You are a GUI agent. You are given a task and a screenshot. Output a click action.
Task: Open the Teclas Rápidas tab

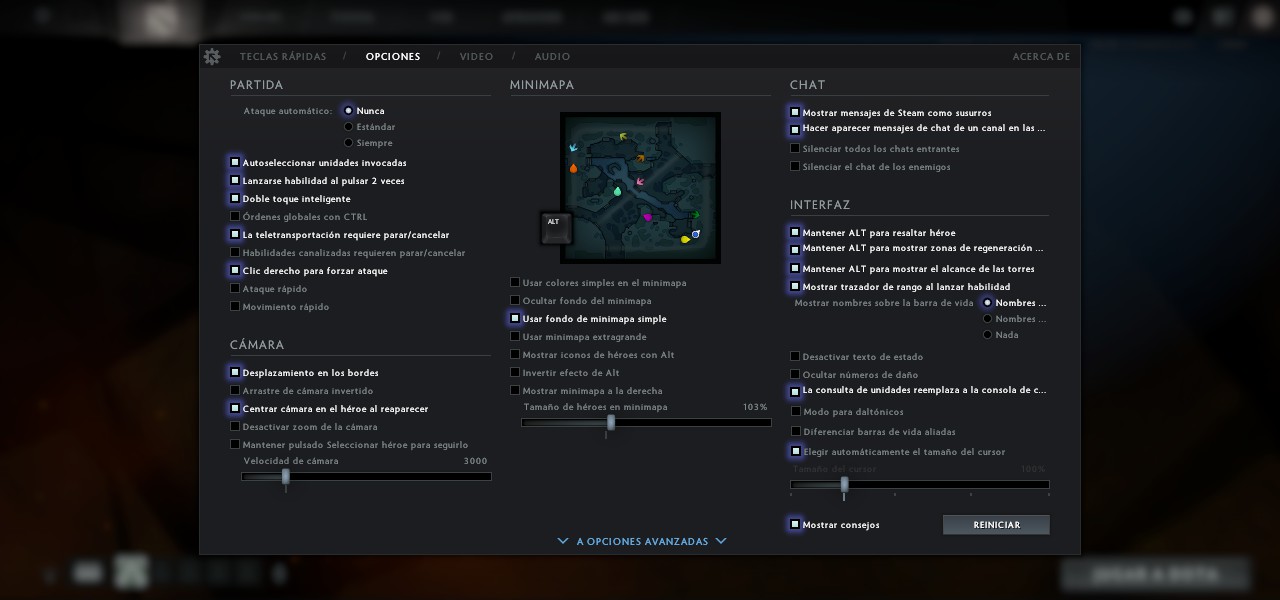tap(283, 57)
